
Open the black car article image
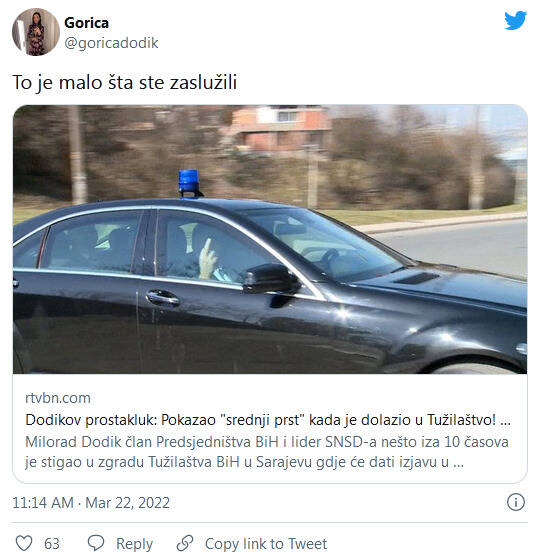point(270,239)
